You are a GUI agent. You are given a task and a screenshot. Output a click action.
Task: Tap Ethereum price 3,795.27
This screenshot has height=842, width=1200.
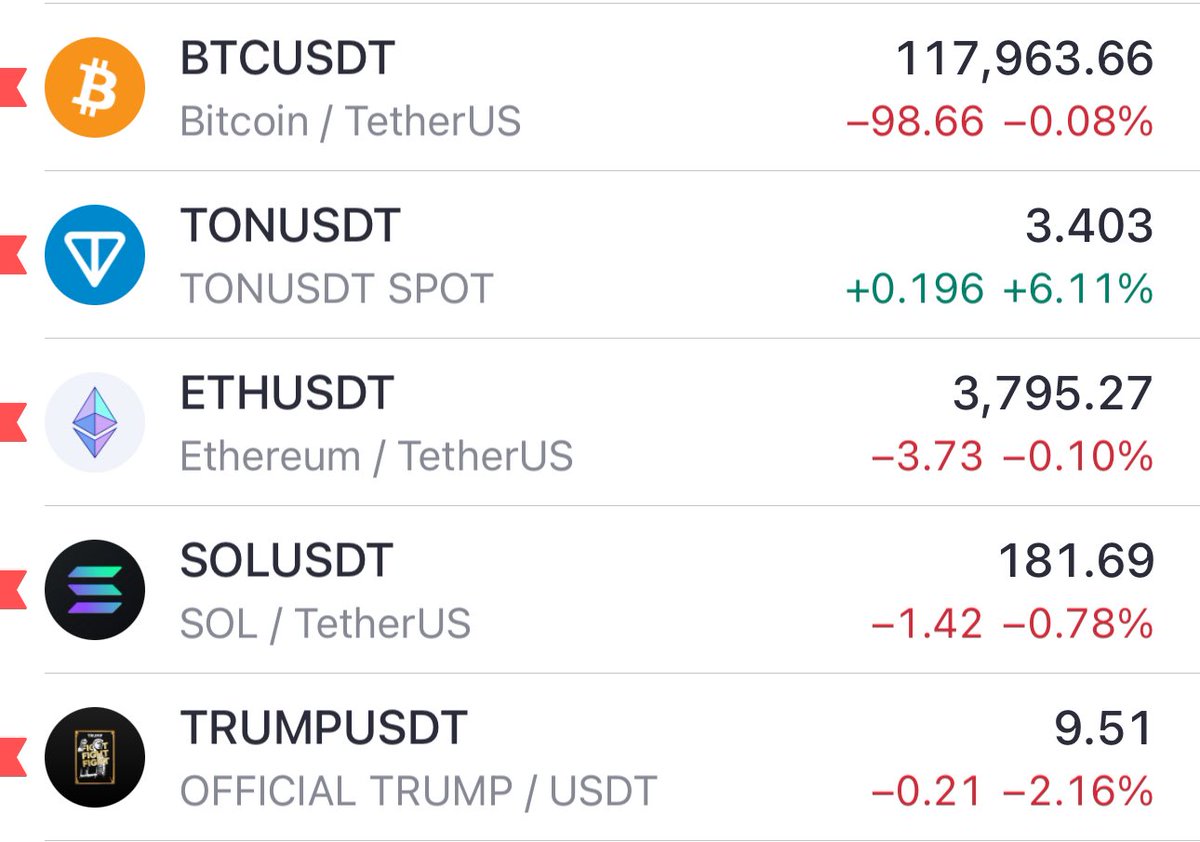(1053, 395)
